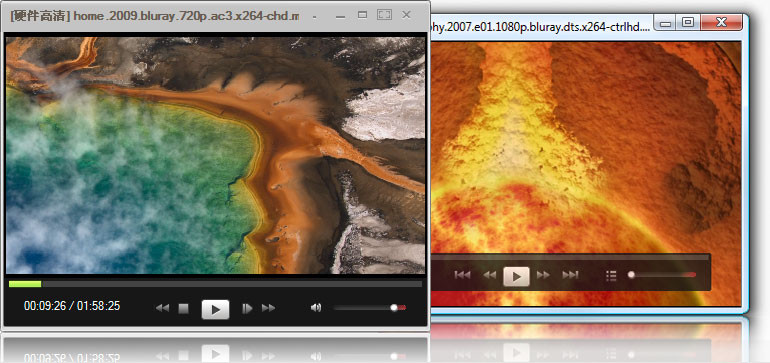Play the home.2009 video in left player
The height and width of the screenshot is (363, 770).
click(215, 309)
